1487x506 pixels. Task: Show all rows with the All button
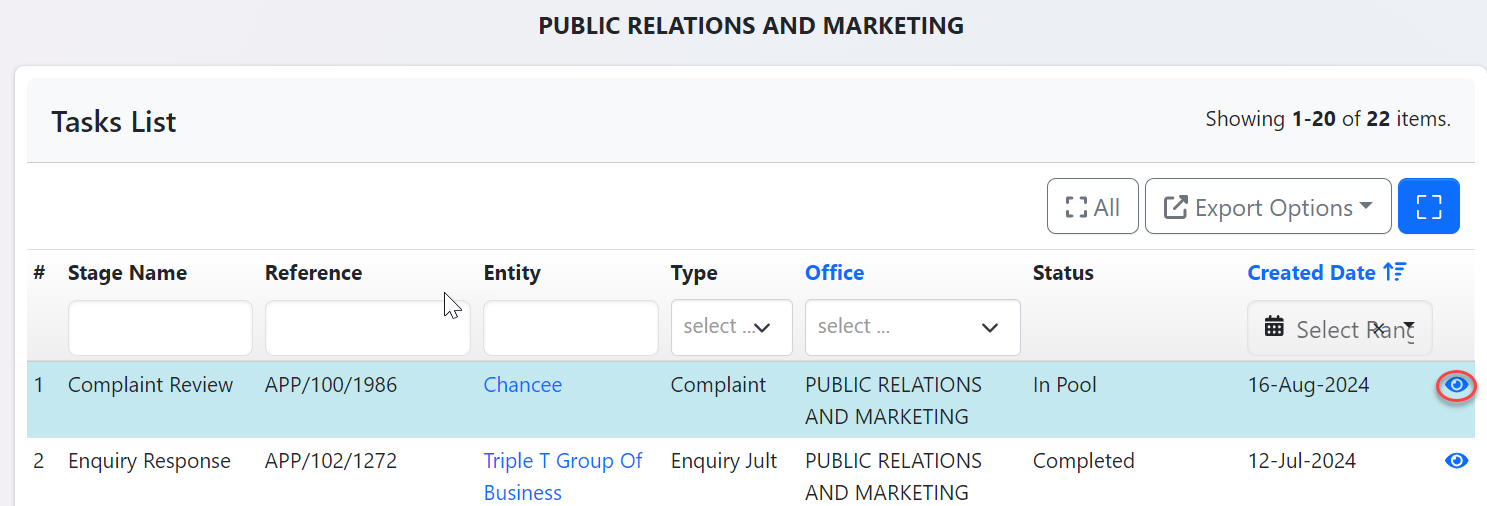1092,207
